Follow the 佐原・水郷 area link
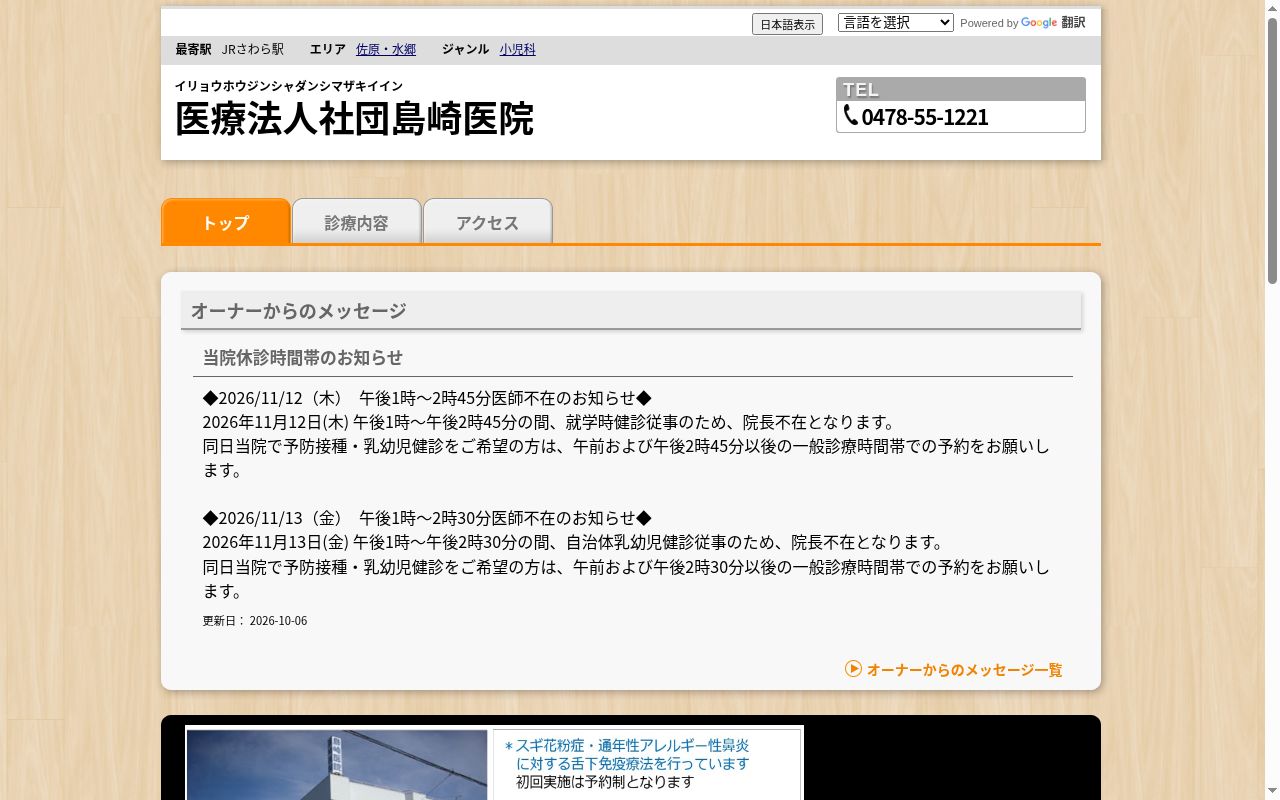The height and width of the screenshot is (800, 1280). 386,49
